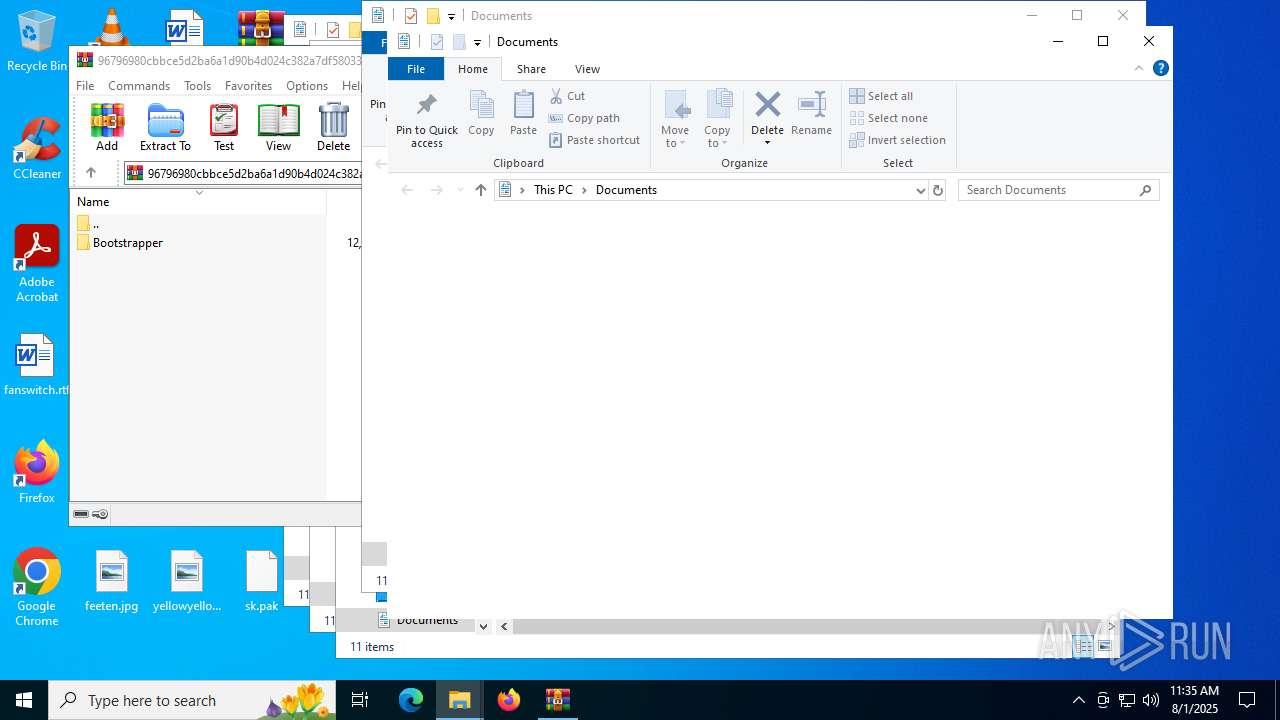Sort by Name column in WinRAR
This screenshot has width=1280, height=720.
[x=200, y=201]
